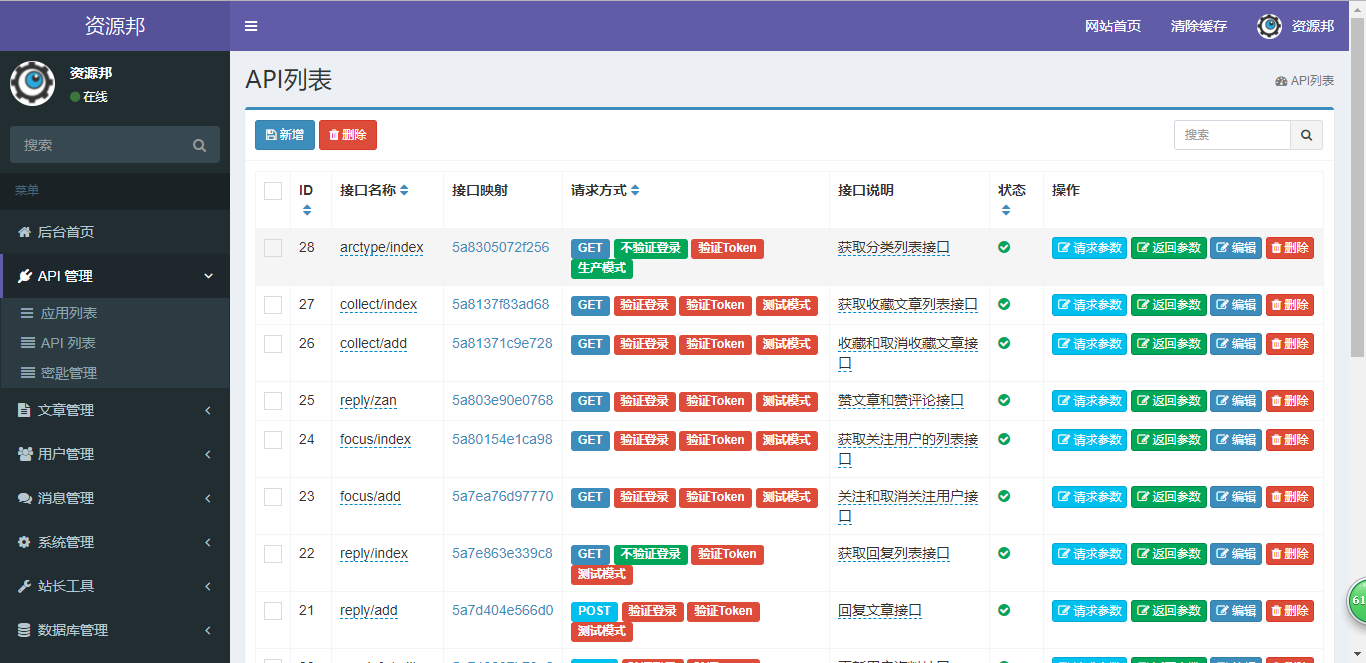Image resolution: width=1366 pixels, height=663 pixels.
Task: Click the status check icon for reply/zan
Action: click(1004, 400)
